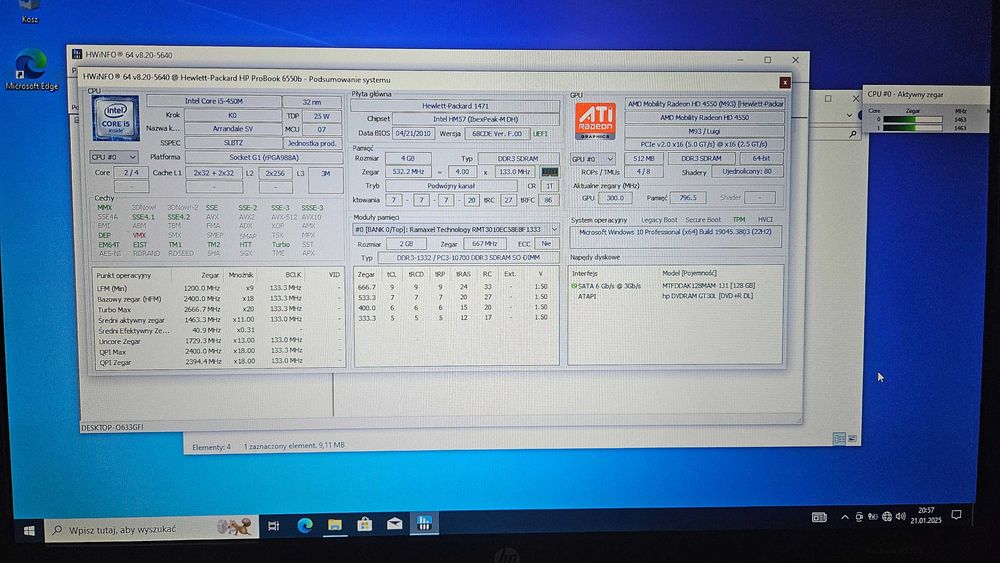Click the Secure Boot status label
Image resolution: width=1000 pixels, height=563 pixels.
point(703,220)
